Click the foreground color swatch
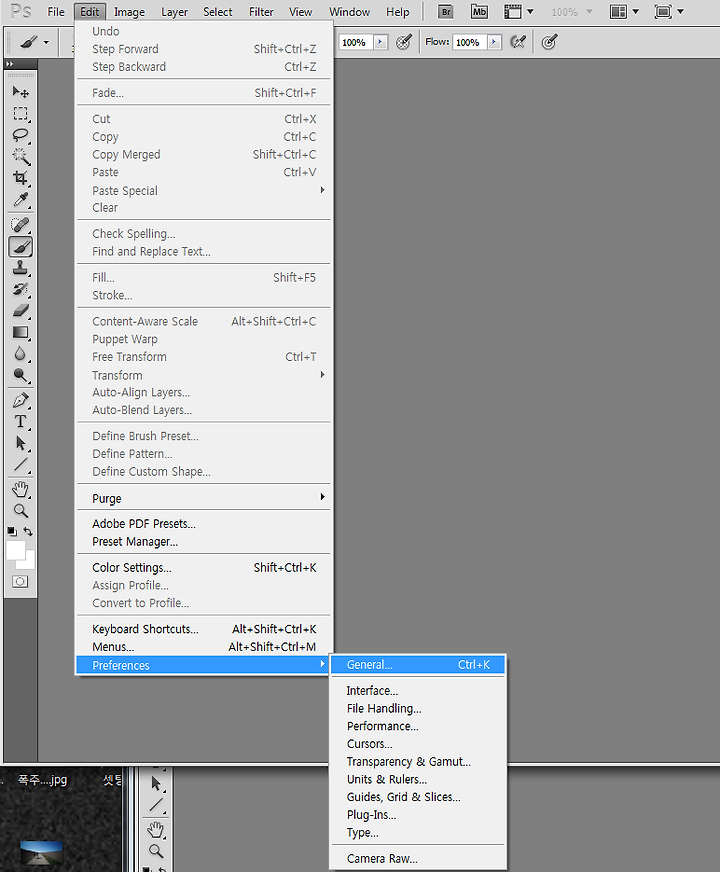 click(15, 549)
